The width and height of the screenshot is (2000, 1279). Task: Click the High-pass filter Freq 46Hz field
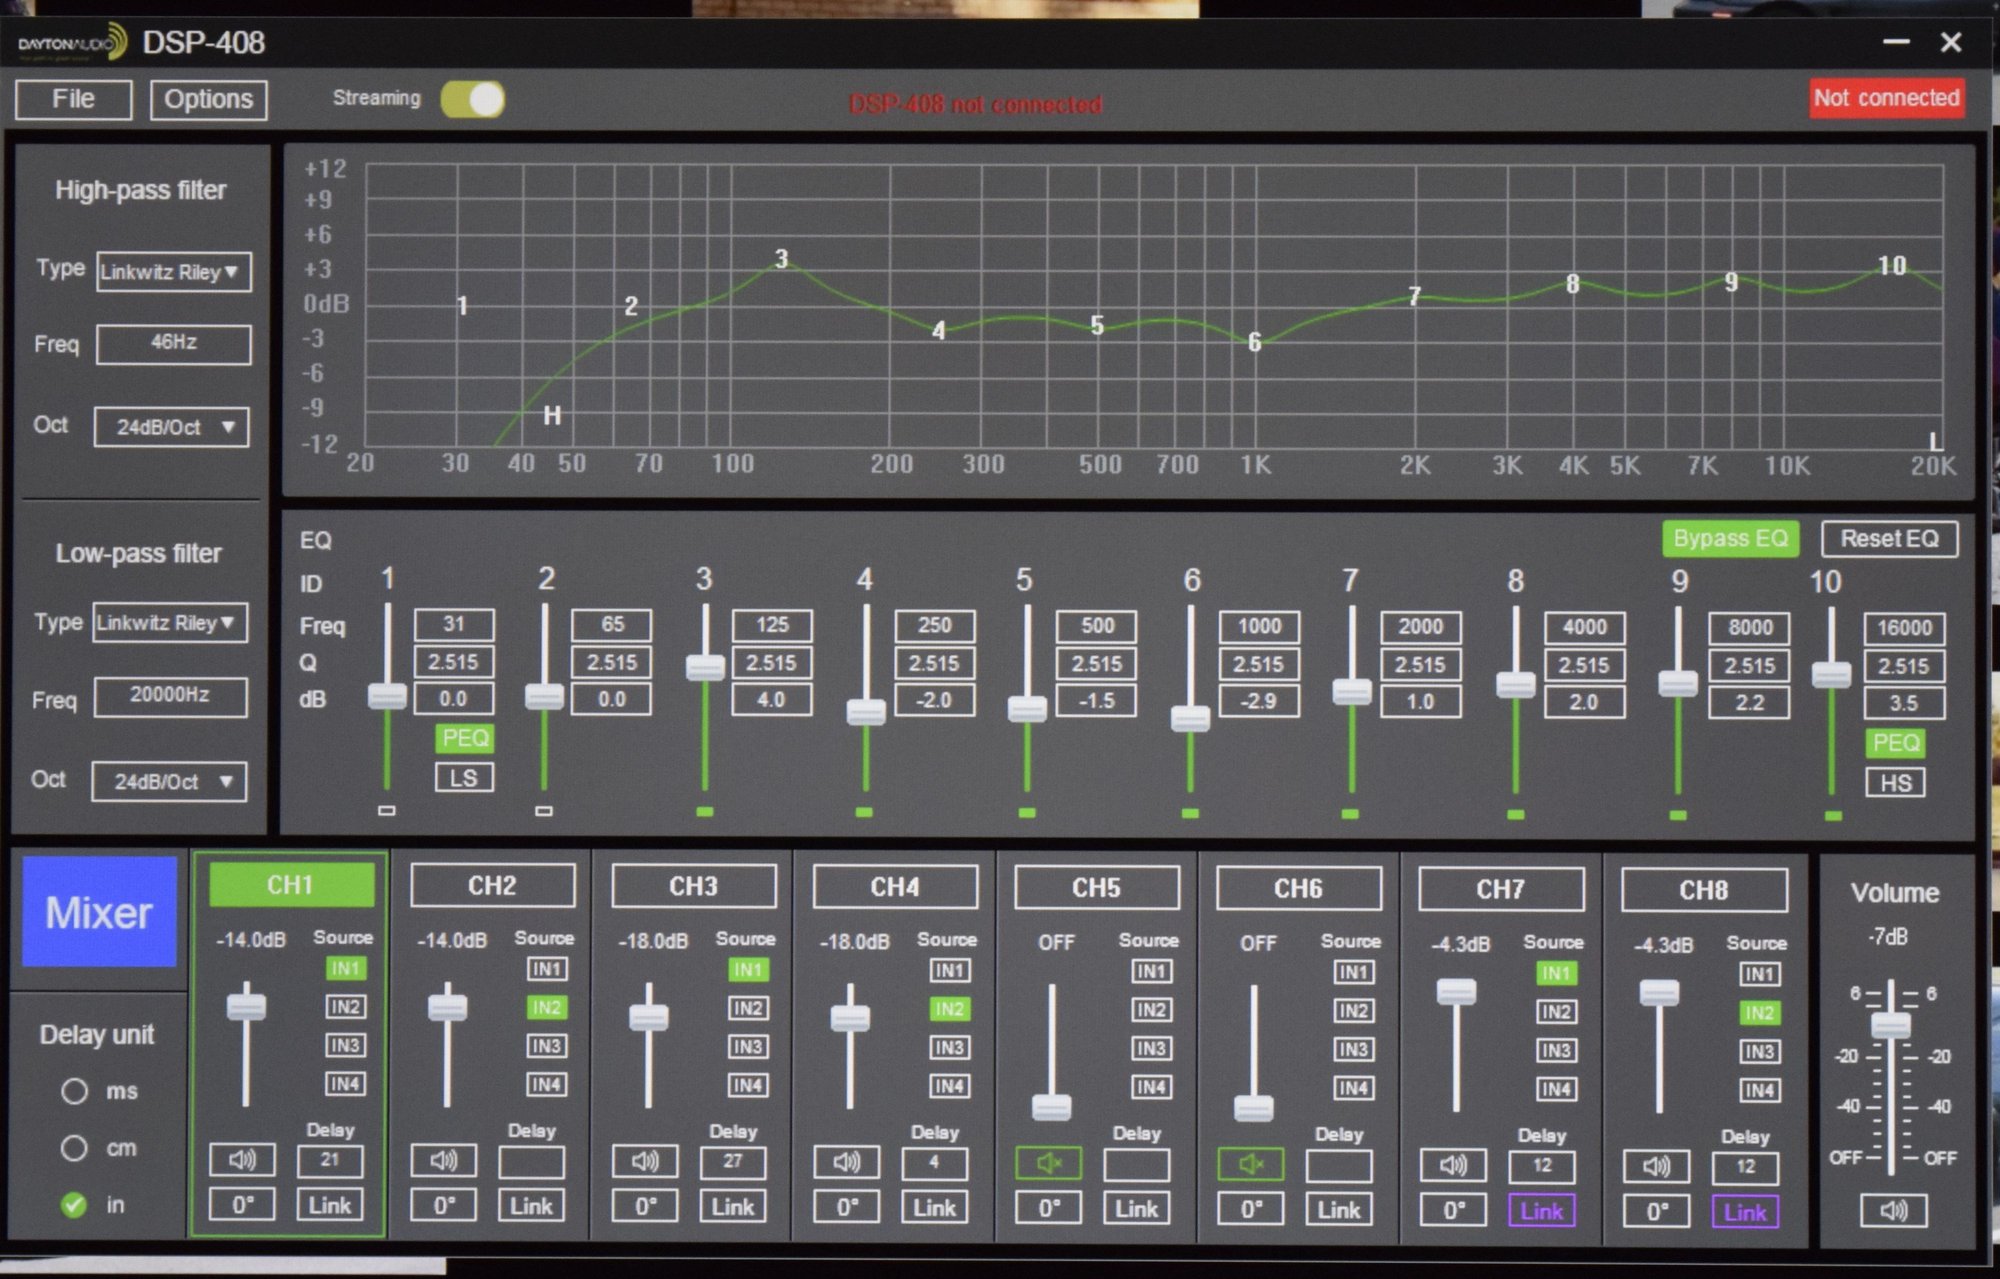pyautogui.click(x=173, y=343)
